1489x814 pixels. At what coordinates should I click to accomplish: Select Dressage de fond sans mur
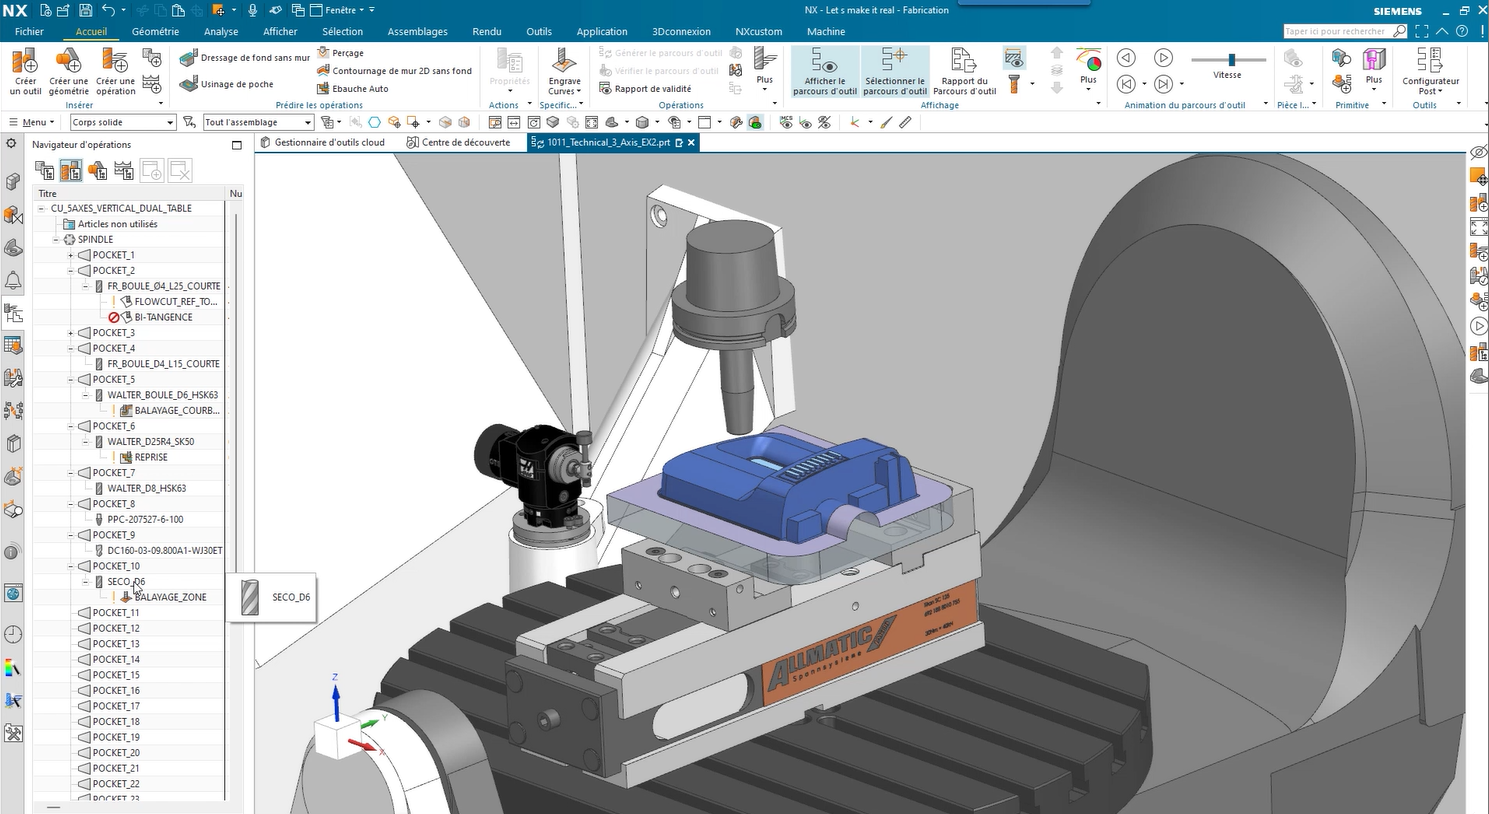pos(245,58)
